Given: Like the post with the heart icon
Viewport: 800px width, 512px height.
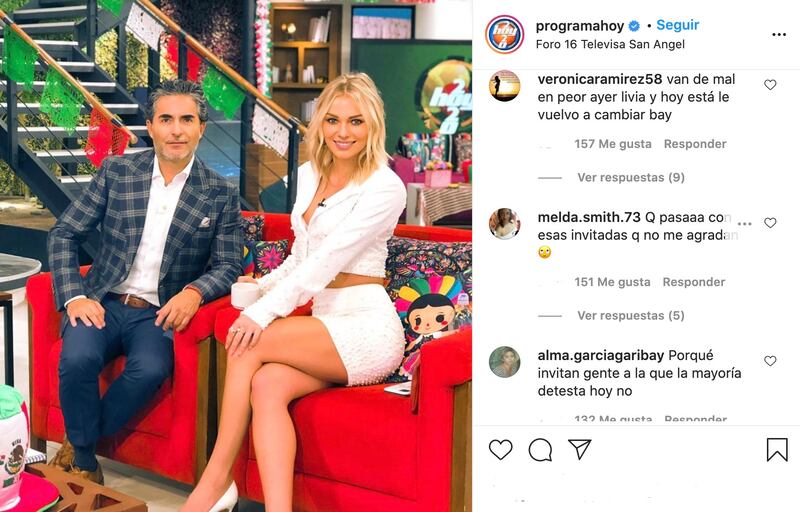Looking at the screenshot, I should 501,450.
